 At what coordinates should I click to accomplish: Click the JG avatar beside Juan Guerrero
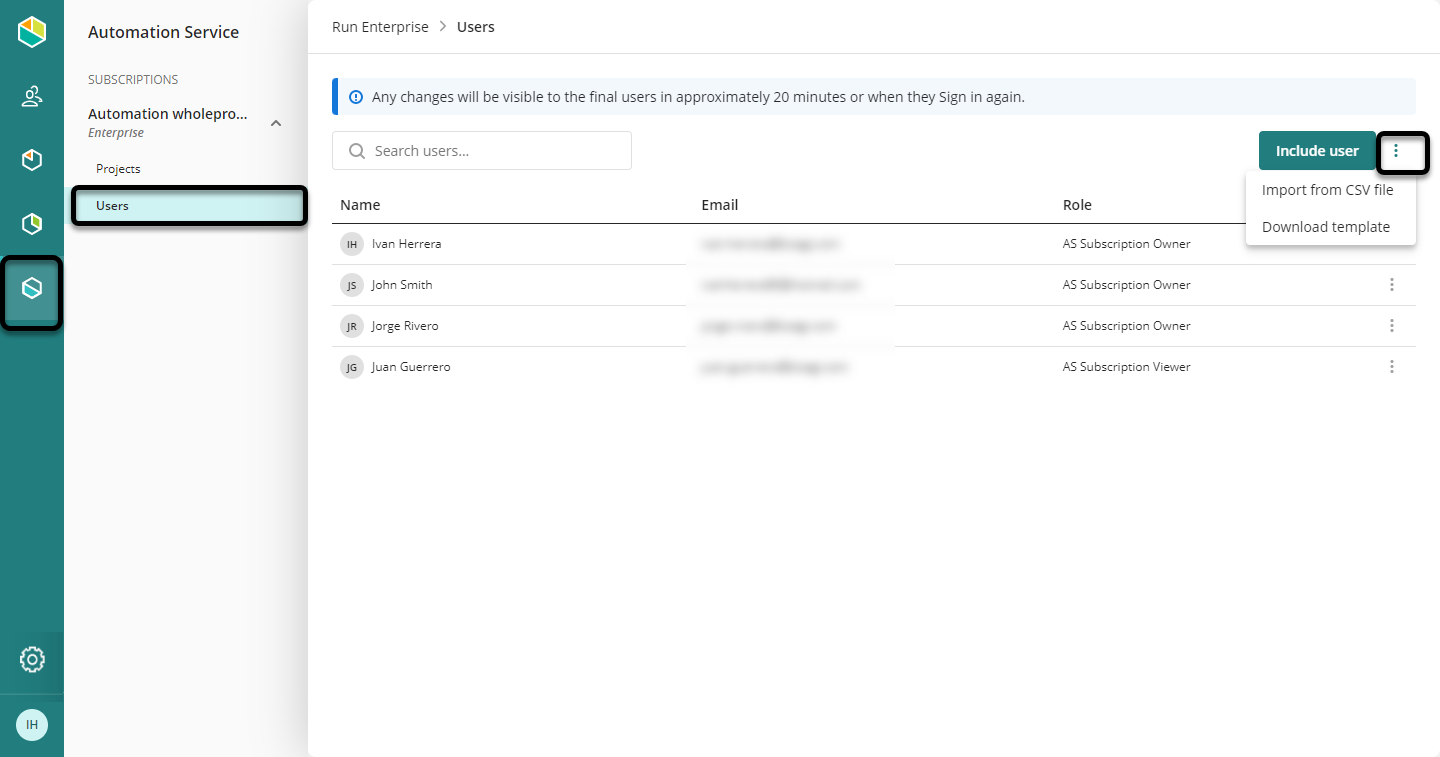351,367
